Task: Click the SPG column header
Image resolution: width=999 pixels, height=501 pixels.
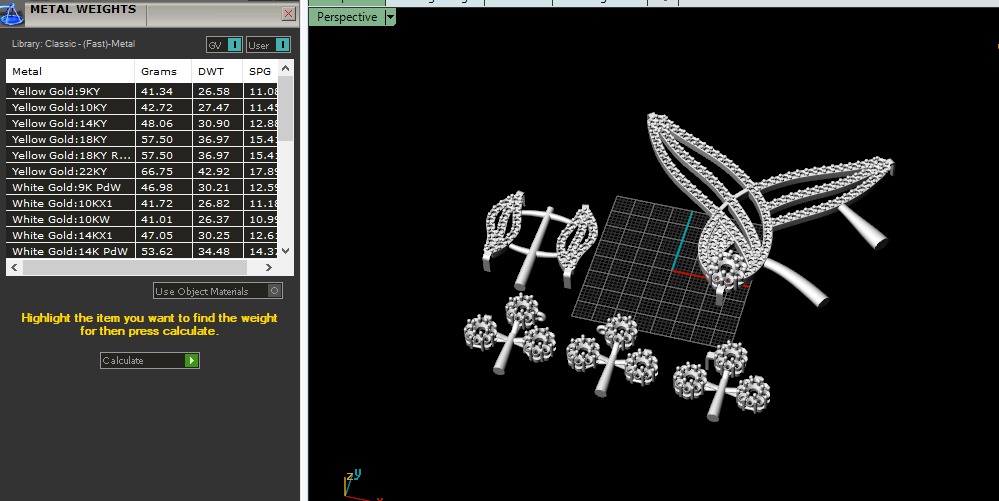Action: coord(261,71)
